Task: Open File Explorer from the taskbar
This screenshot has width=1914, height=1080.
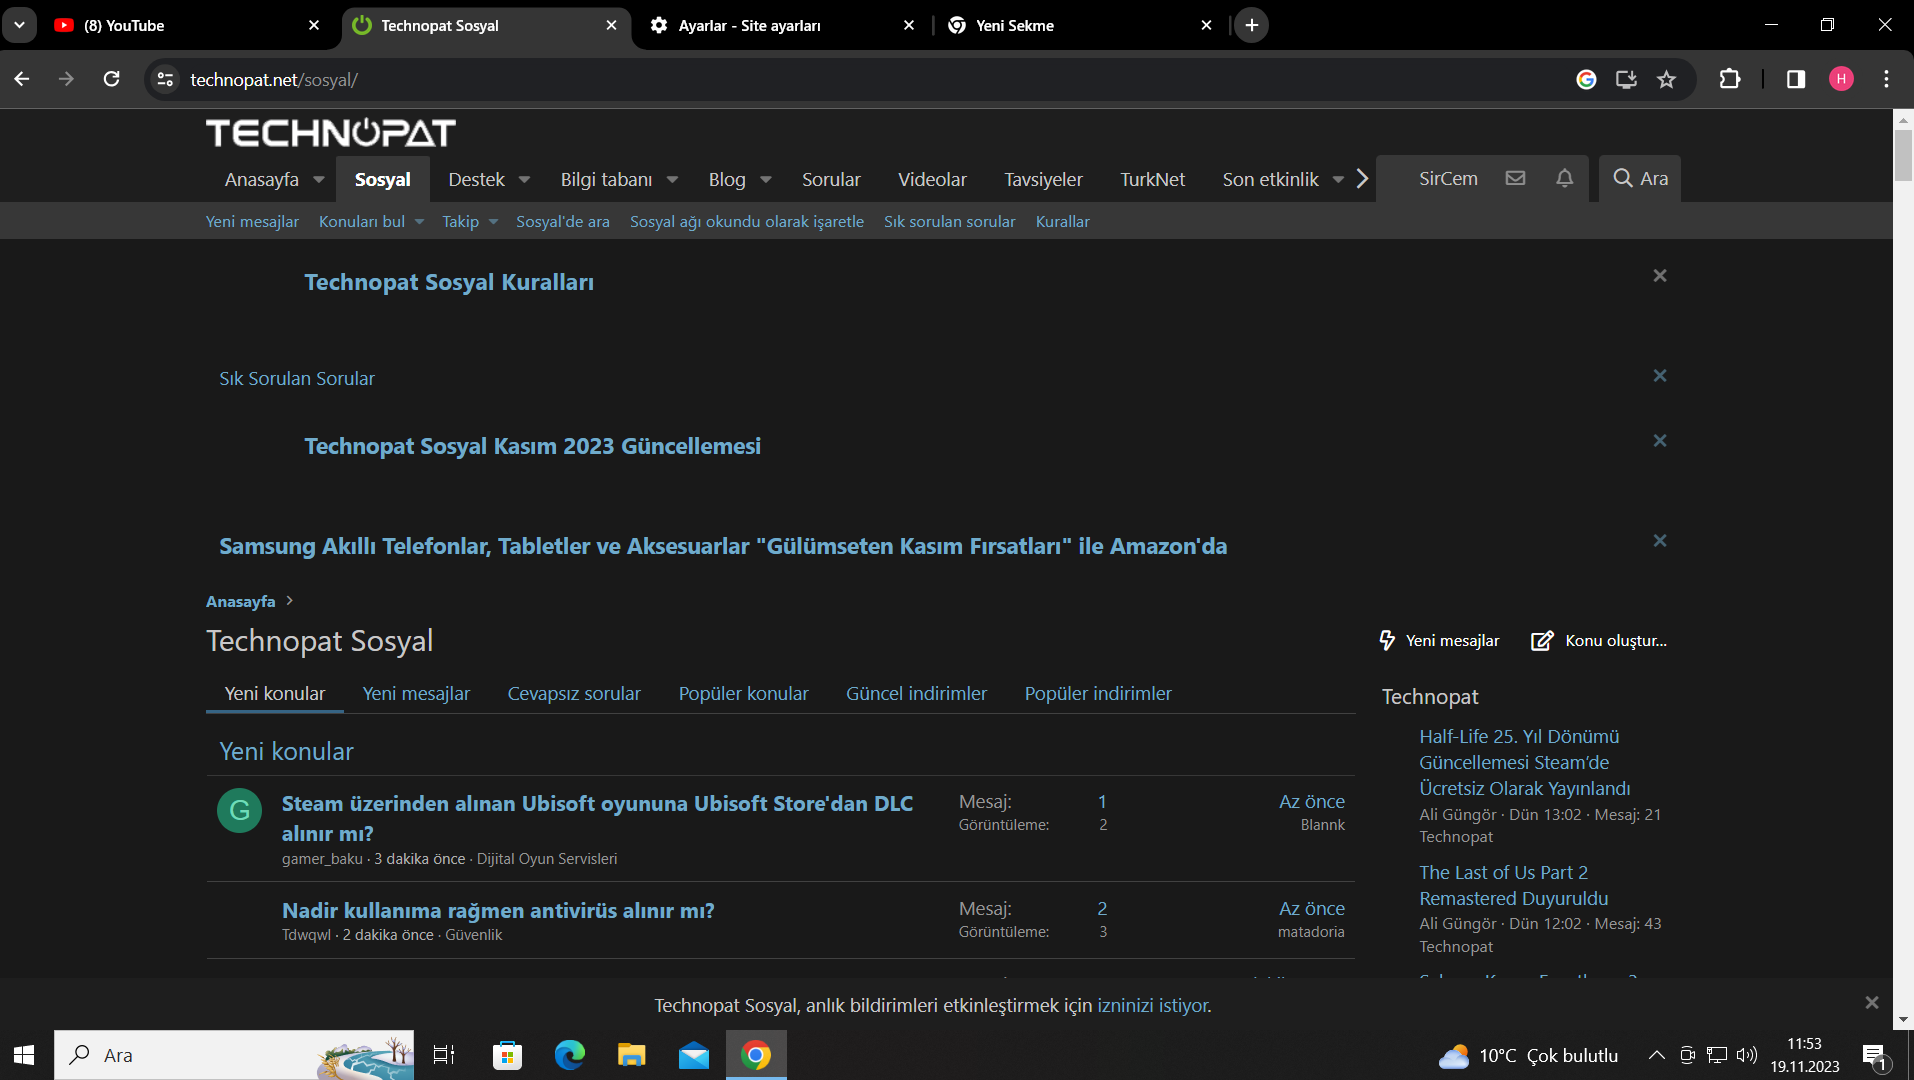Action: (632, 1055)
